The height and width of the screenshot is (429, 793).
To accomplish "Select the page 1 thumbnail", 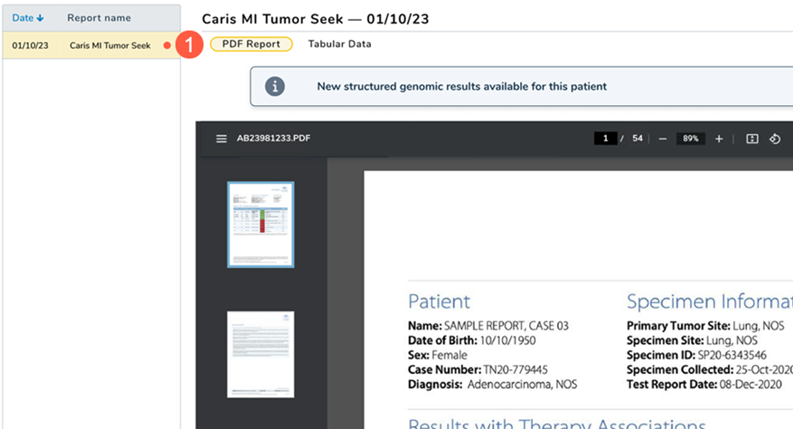I will pyautogui.click(x=260, y=224).
